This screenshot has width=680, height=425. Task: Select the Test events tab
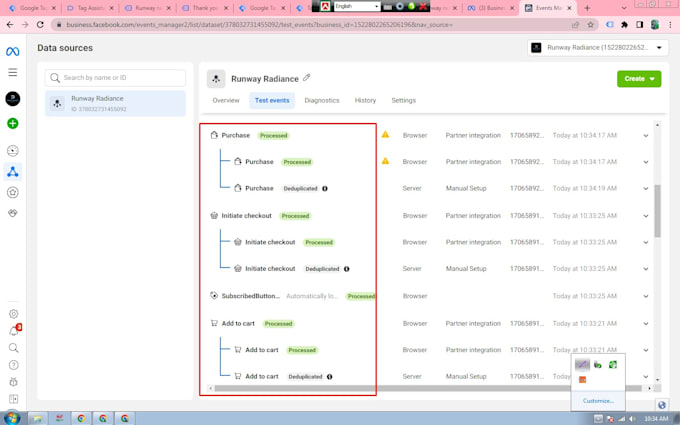[272, 100]
